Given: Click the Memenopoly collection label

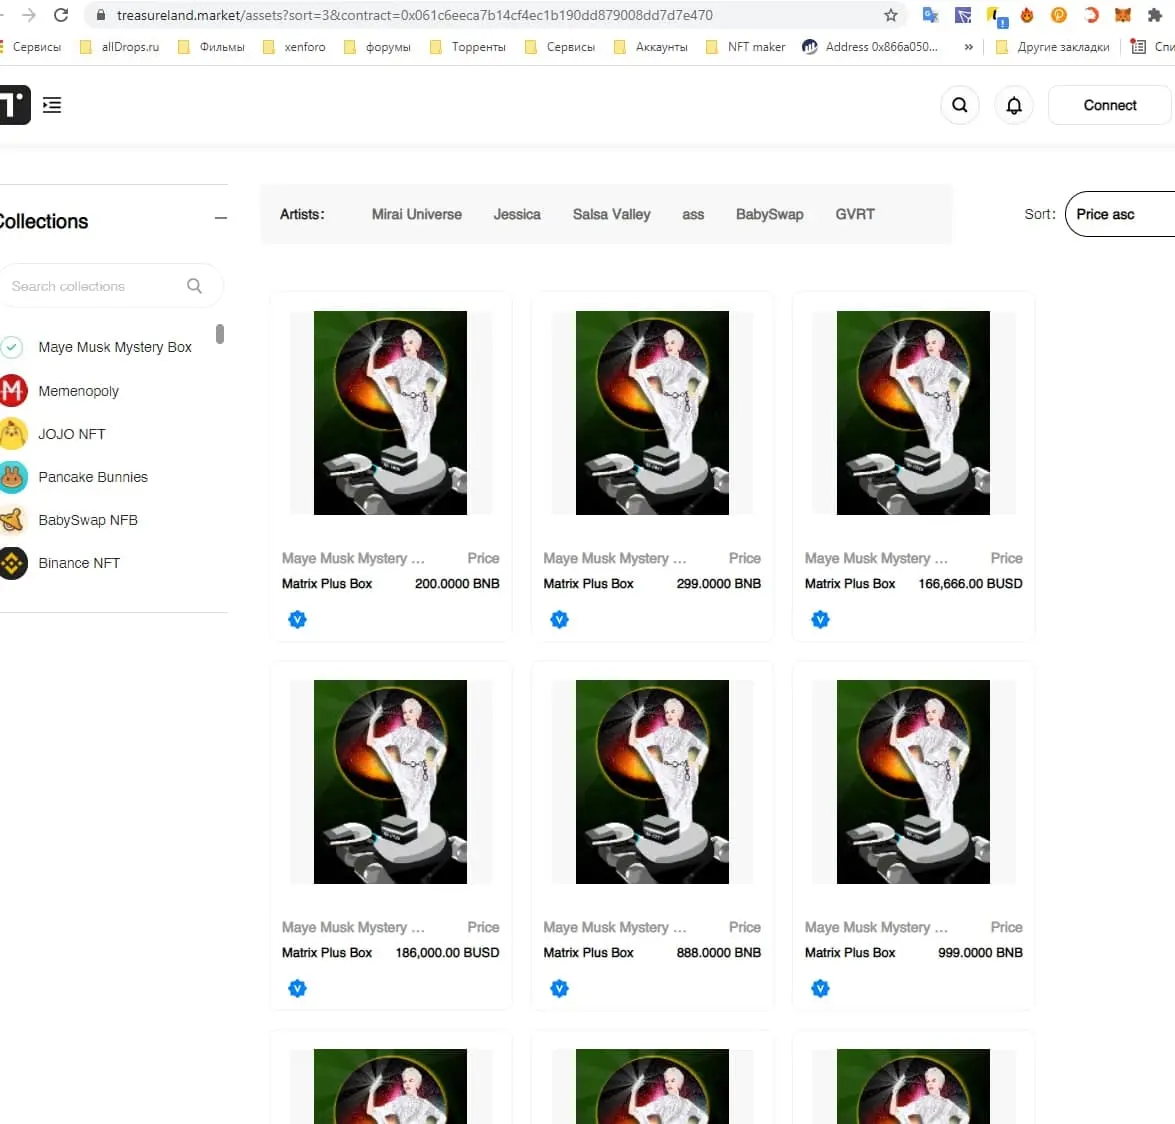Looking at the screenshot, I should point(79,391).
